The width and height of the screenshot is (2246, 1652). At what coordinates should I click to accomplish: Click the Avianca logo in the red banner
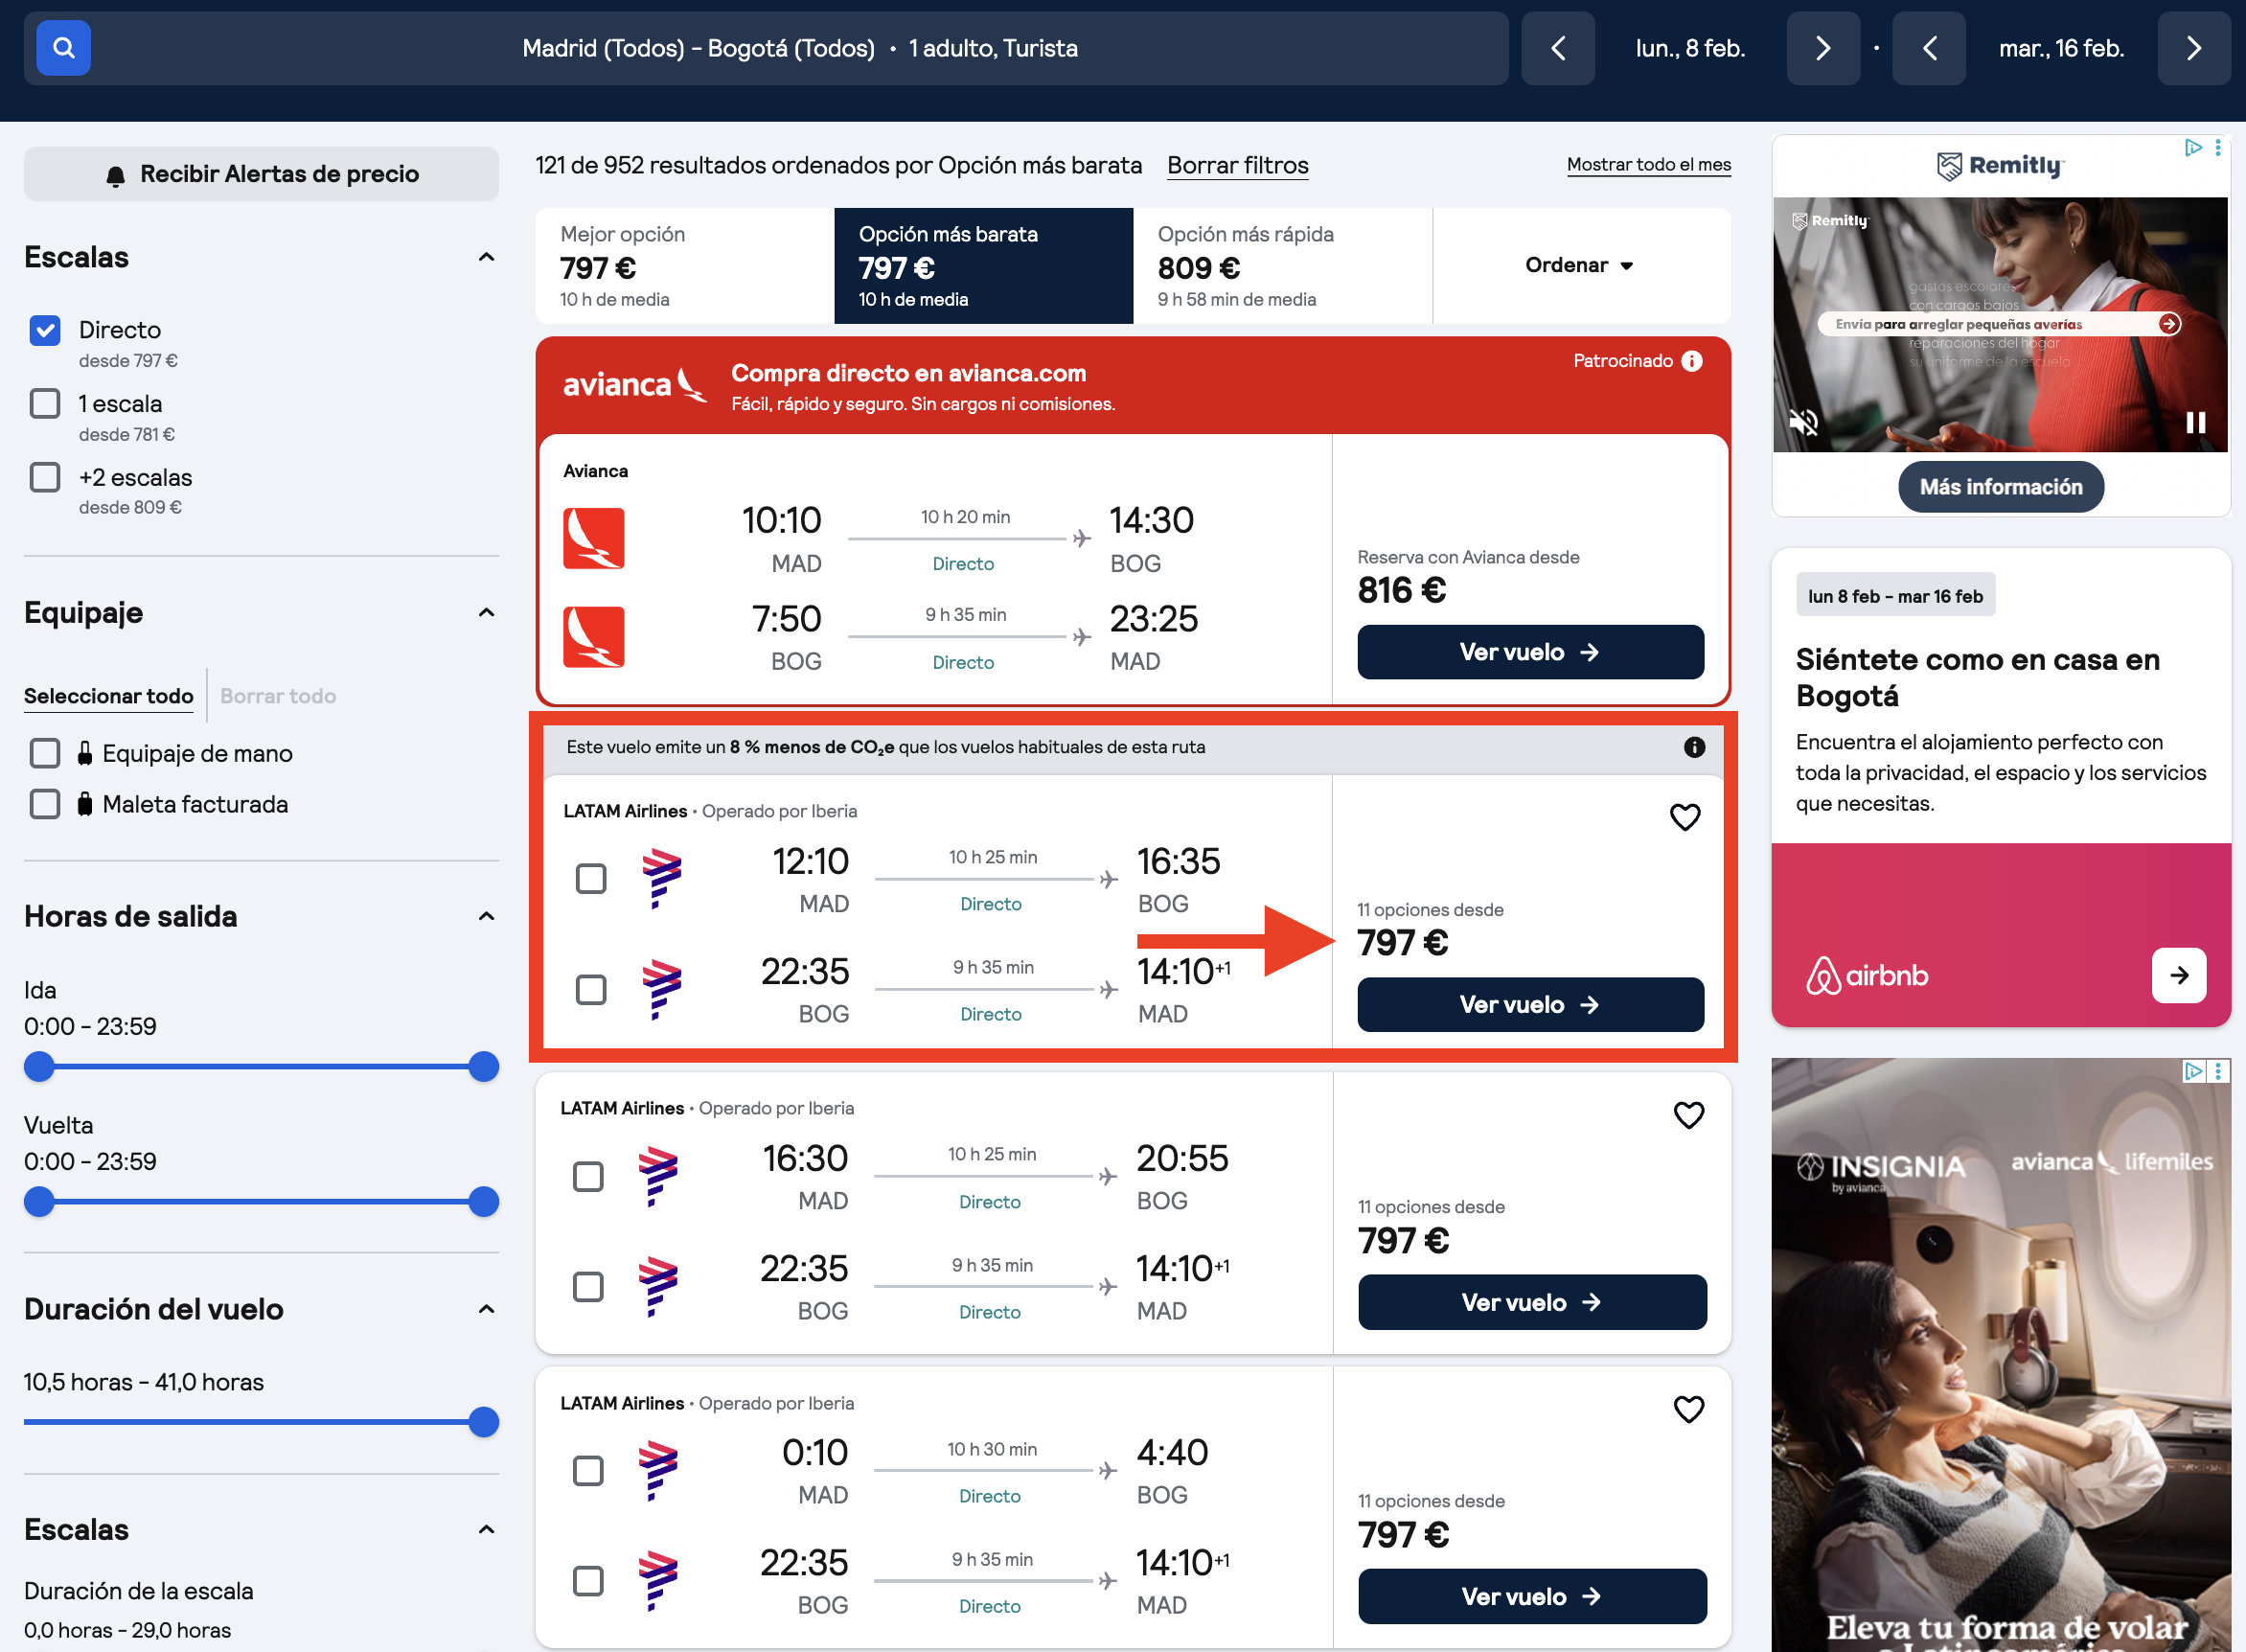[x=634, y=385]
